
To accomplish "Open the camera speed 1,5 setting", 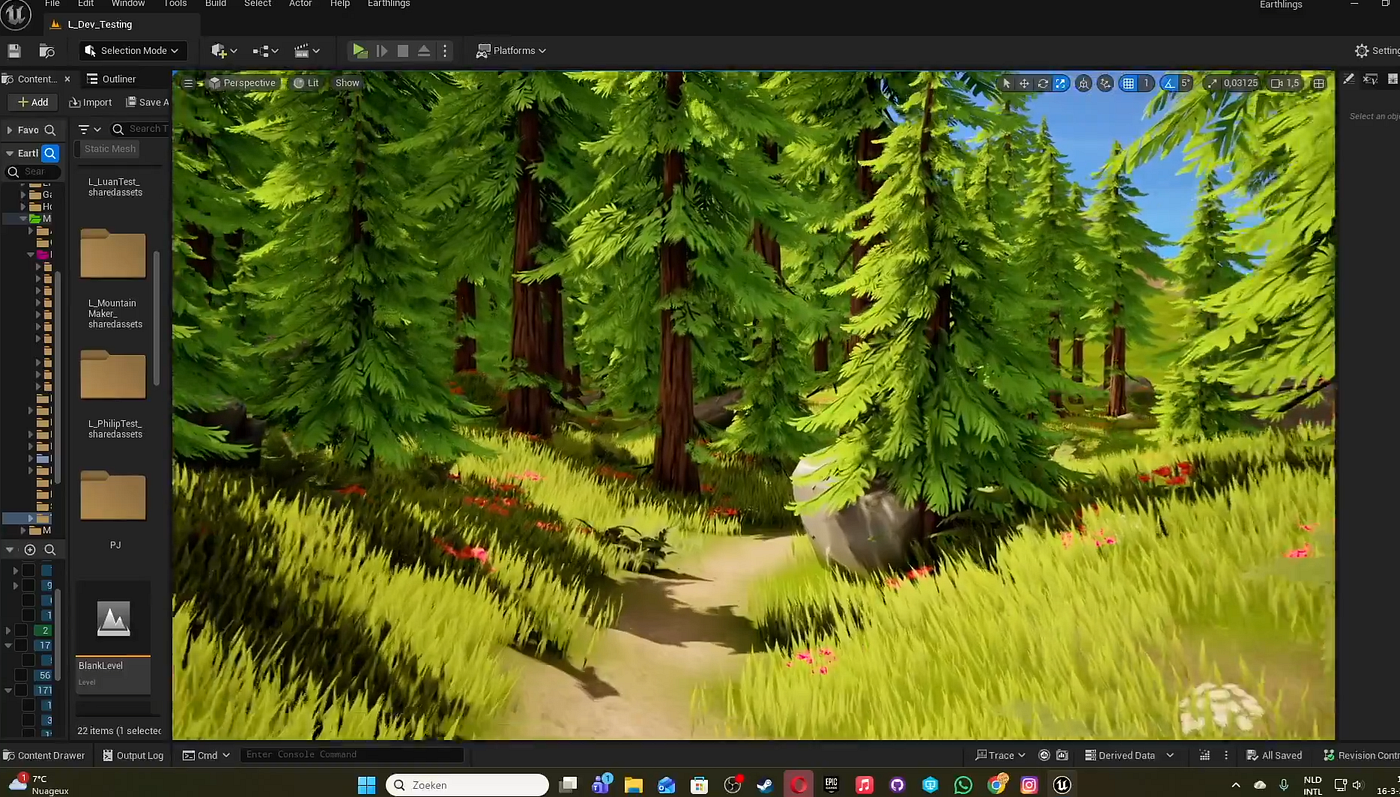I will click(1284, 83).
